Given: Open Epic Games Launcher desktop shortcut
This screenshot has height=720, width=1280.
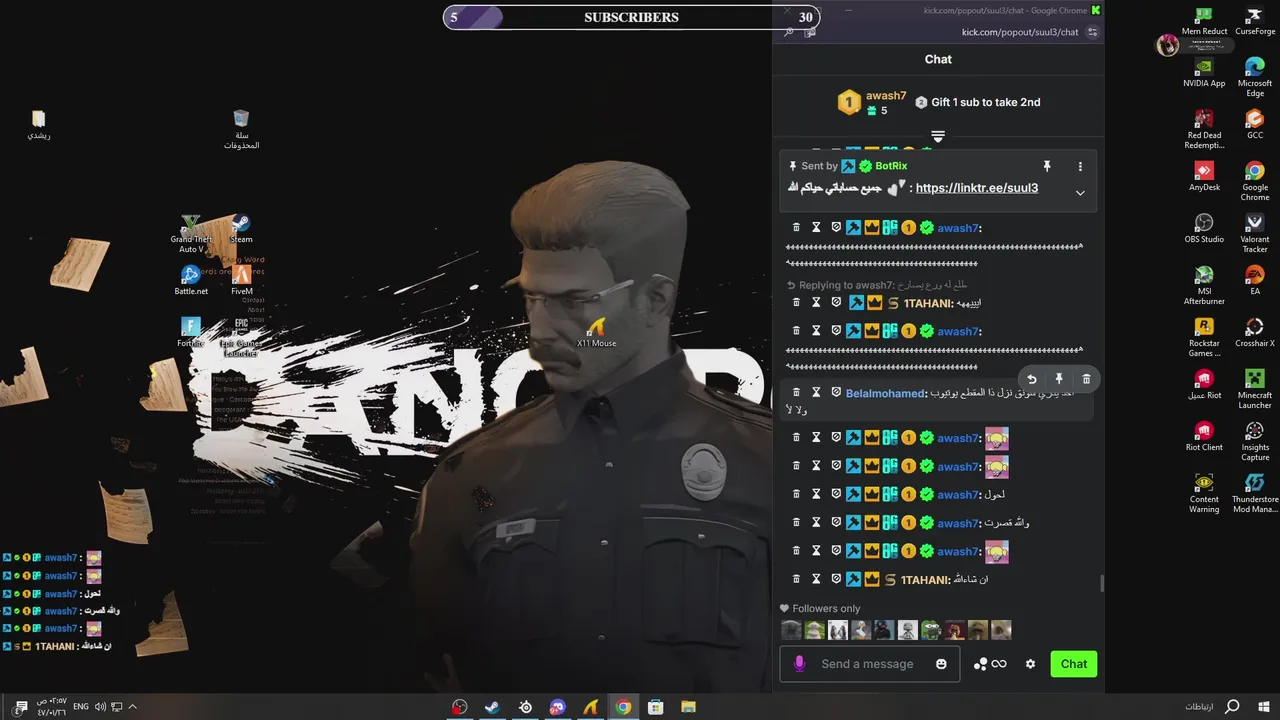Looking at the screenshot, I should point(241,338).
